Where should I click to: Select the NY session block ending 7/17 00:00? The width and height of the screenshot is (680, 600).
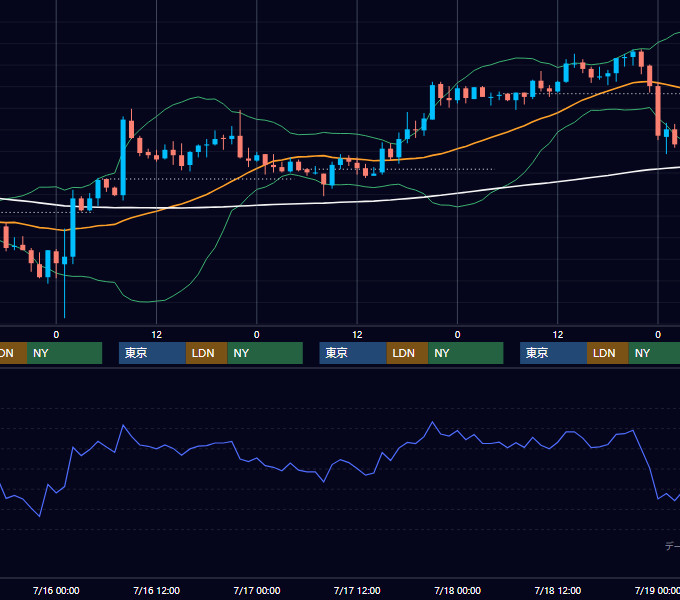pyautogui.click(x=265, y=353)
